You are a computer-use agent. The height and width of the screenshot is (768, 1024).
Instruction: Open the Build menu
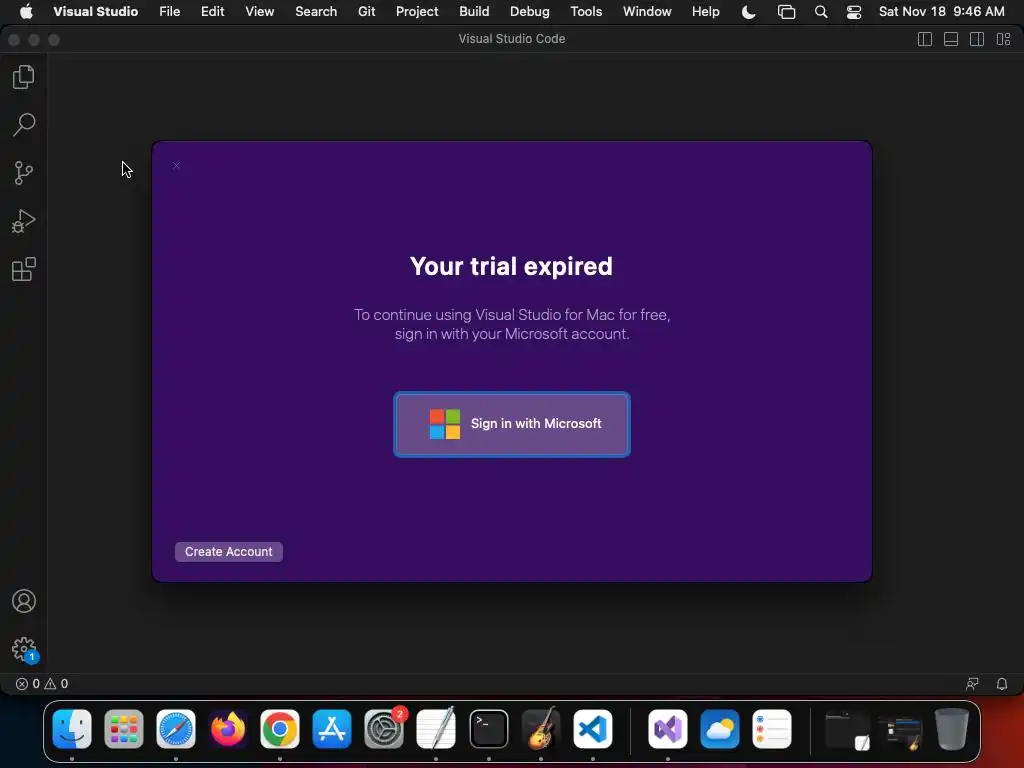474,11
